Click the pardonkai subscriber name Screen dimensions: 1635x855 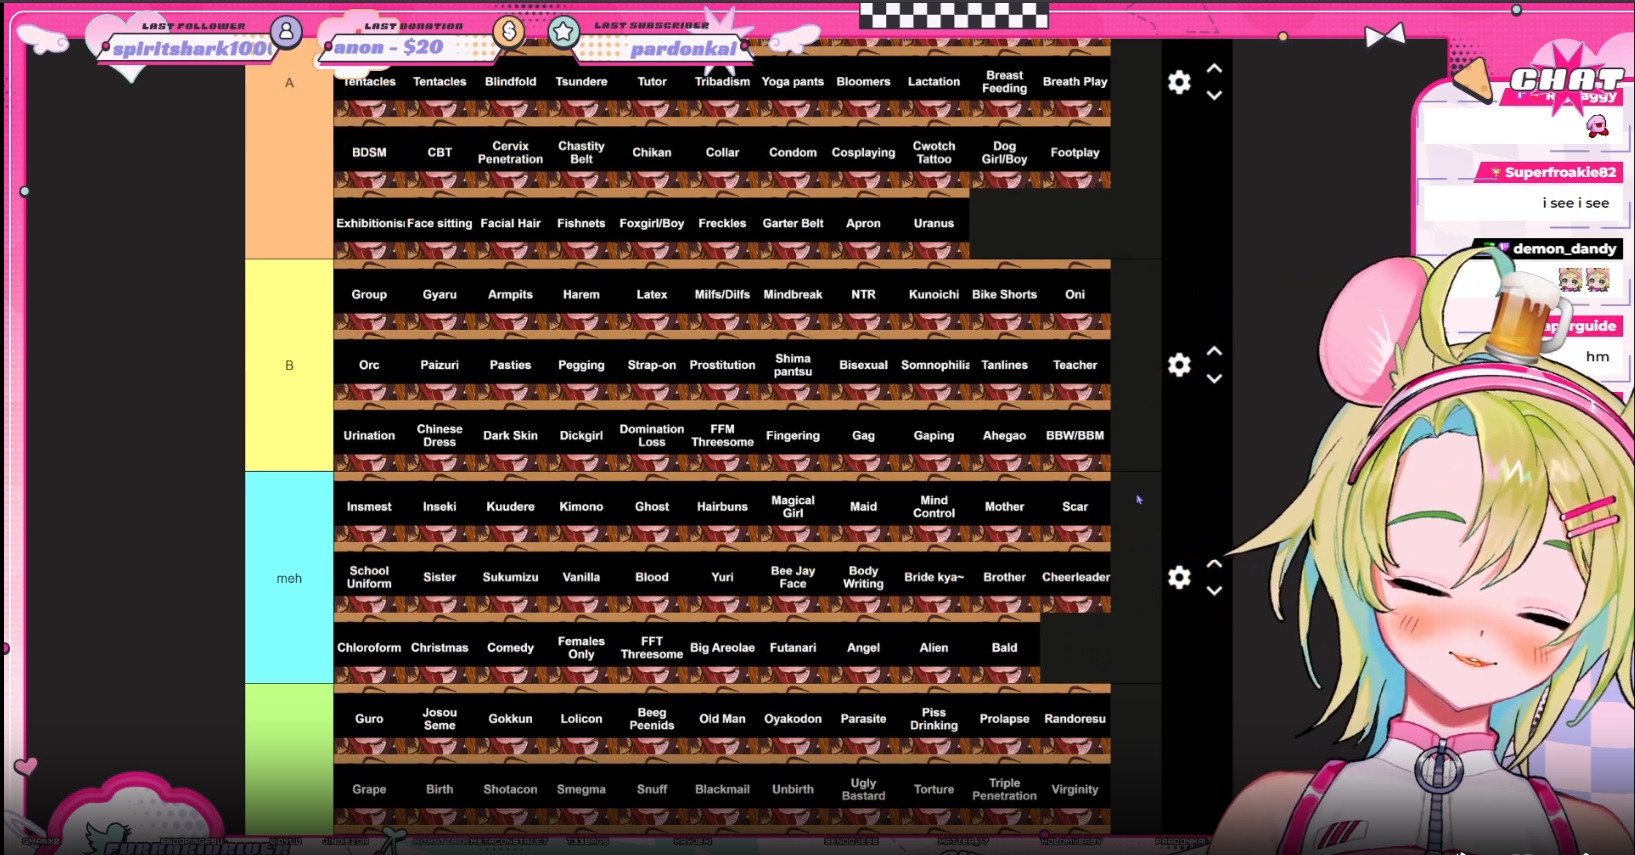point(683,49)
